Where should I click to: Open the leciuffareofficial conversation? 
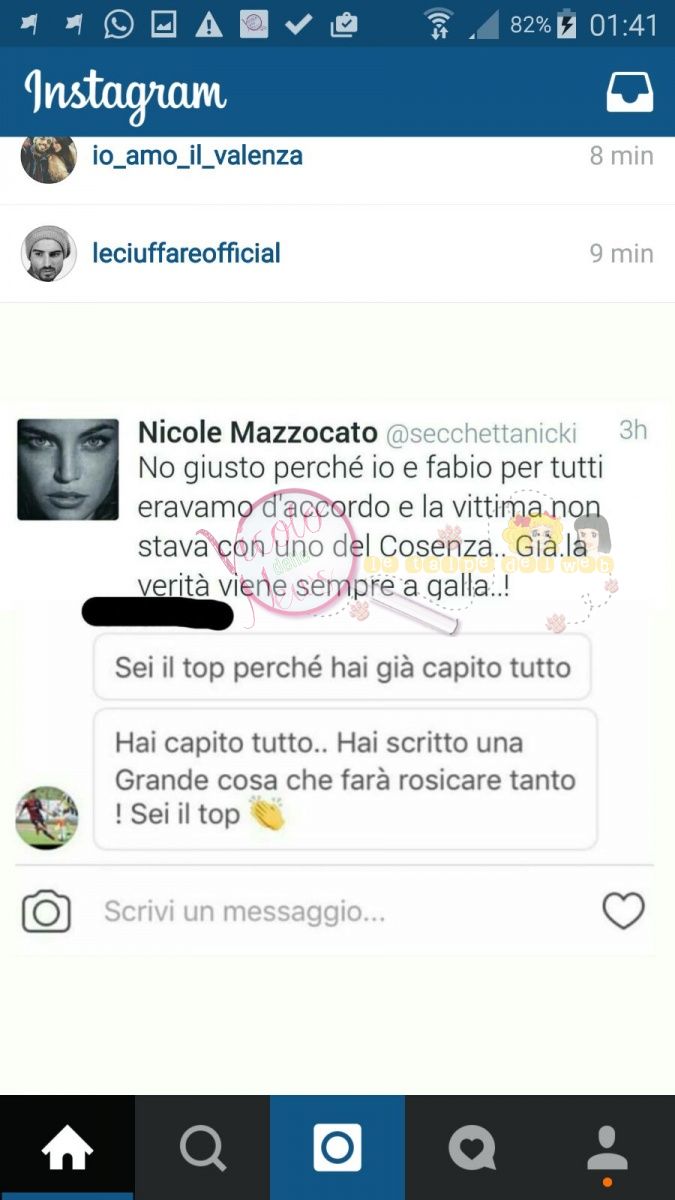click(x=337, y=254)
